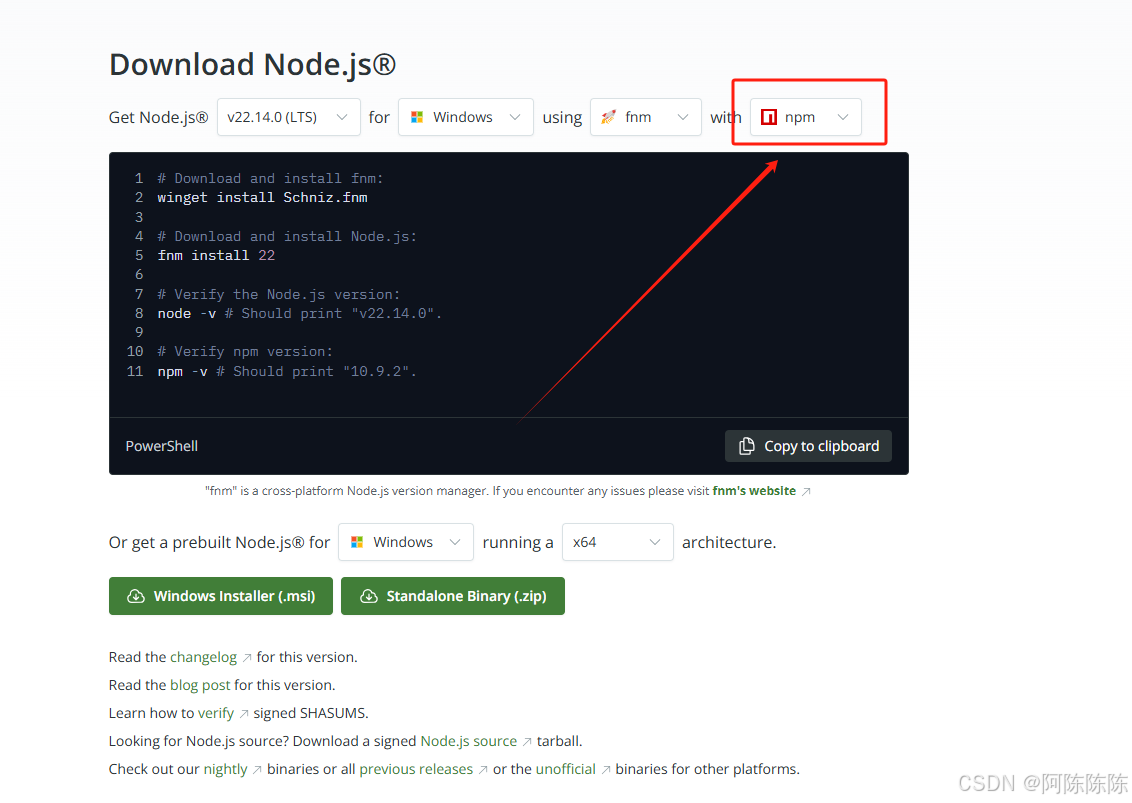Image resolution: width=1132 pixels, height=803 pixels.
Task: Click the '# Download and install fnm:' comment
Action: (x=271, y=178)
